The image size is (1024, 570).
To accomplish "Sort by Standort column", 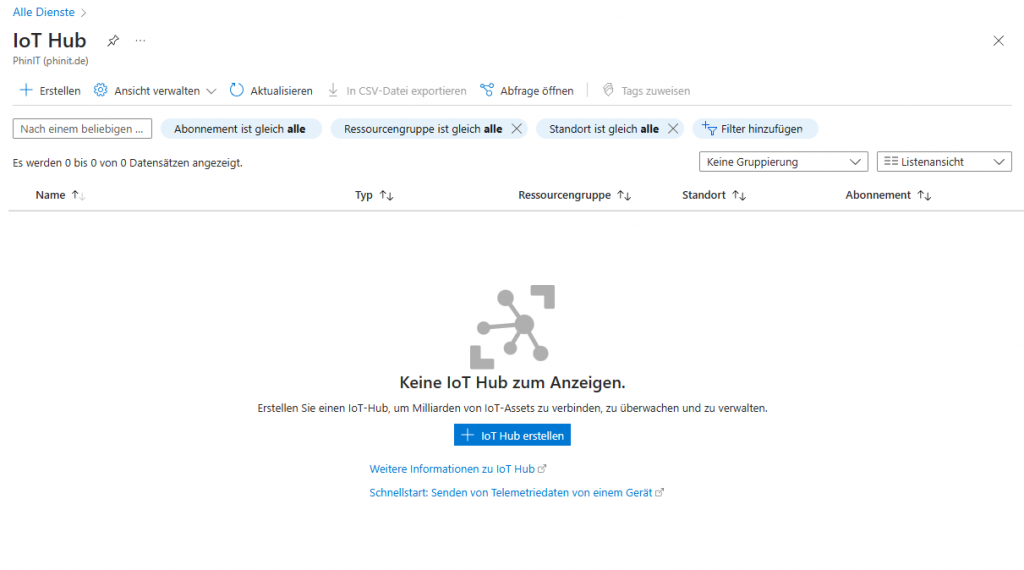I will [714, 195].
